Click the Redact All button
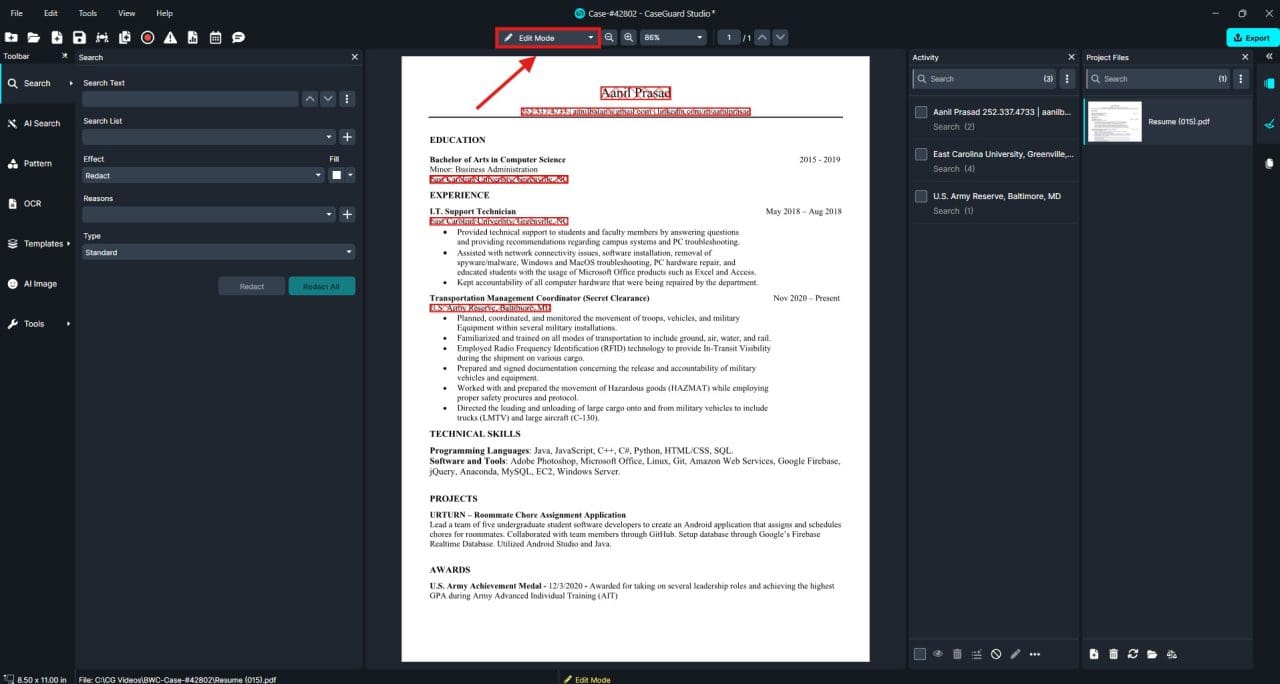Viewport: 1280px width, 684px height. click(321, 286)
